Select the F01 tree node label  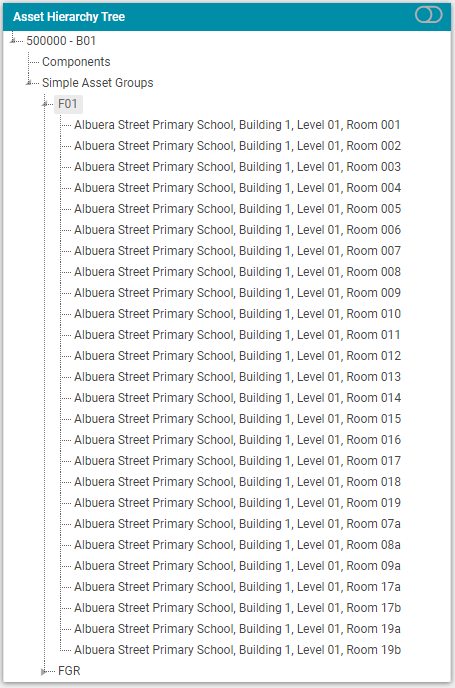[x=68, y=104]
